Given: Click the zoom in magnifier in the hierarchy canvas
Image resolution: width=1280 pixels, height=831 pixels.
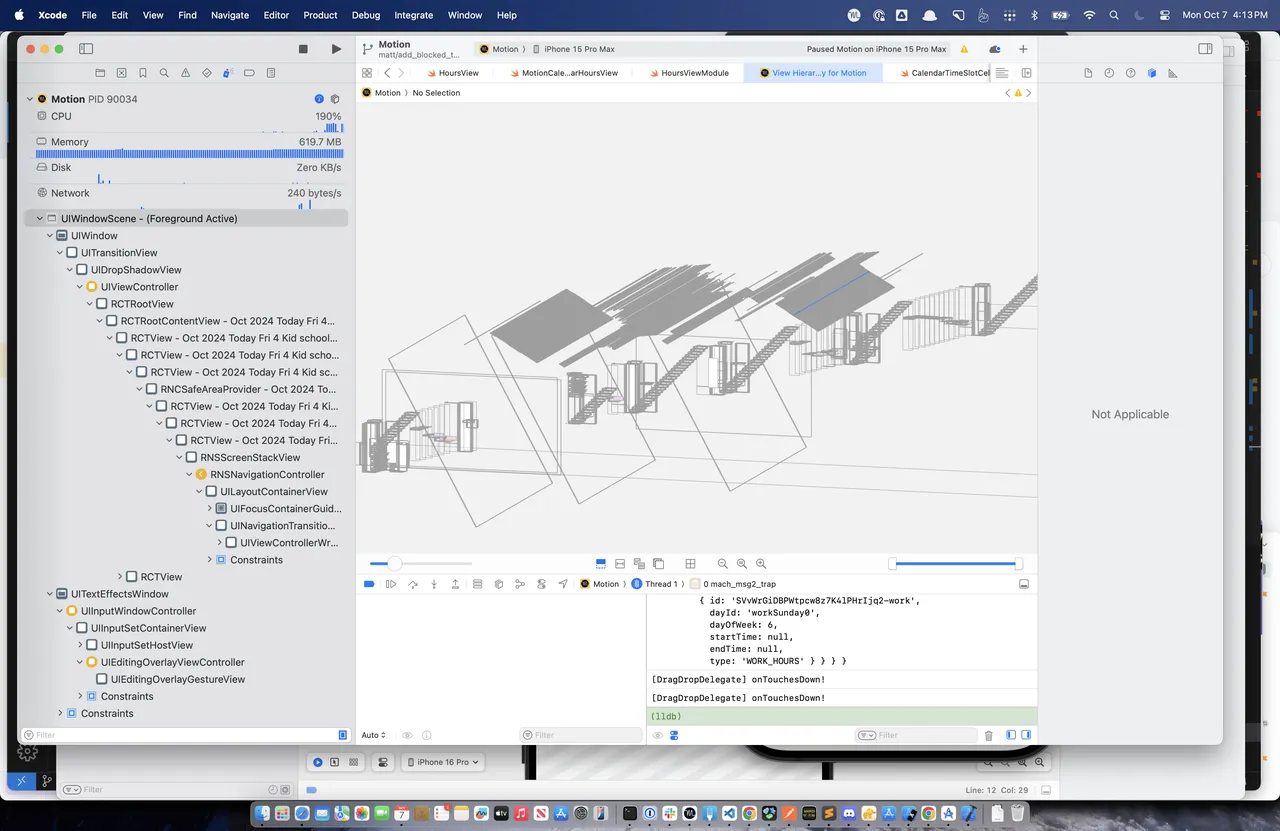Looking at the screenshot, I should (x=761, y=564).
